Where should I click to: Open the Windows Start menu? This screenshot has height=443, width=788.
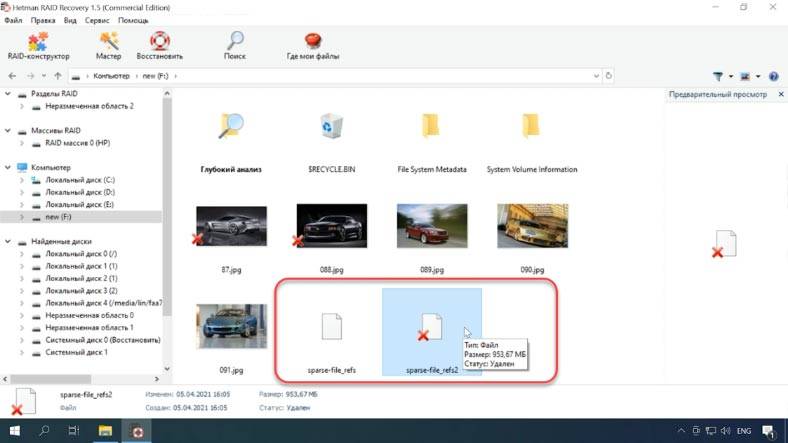pos(15,431)
